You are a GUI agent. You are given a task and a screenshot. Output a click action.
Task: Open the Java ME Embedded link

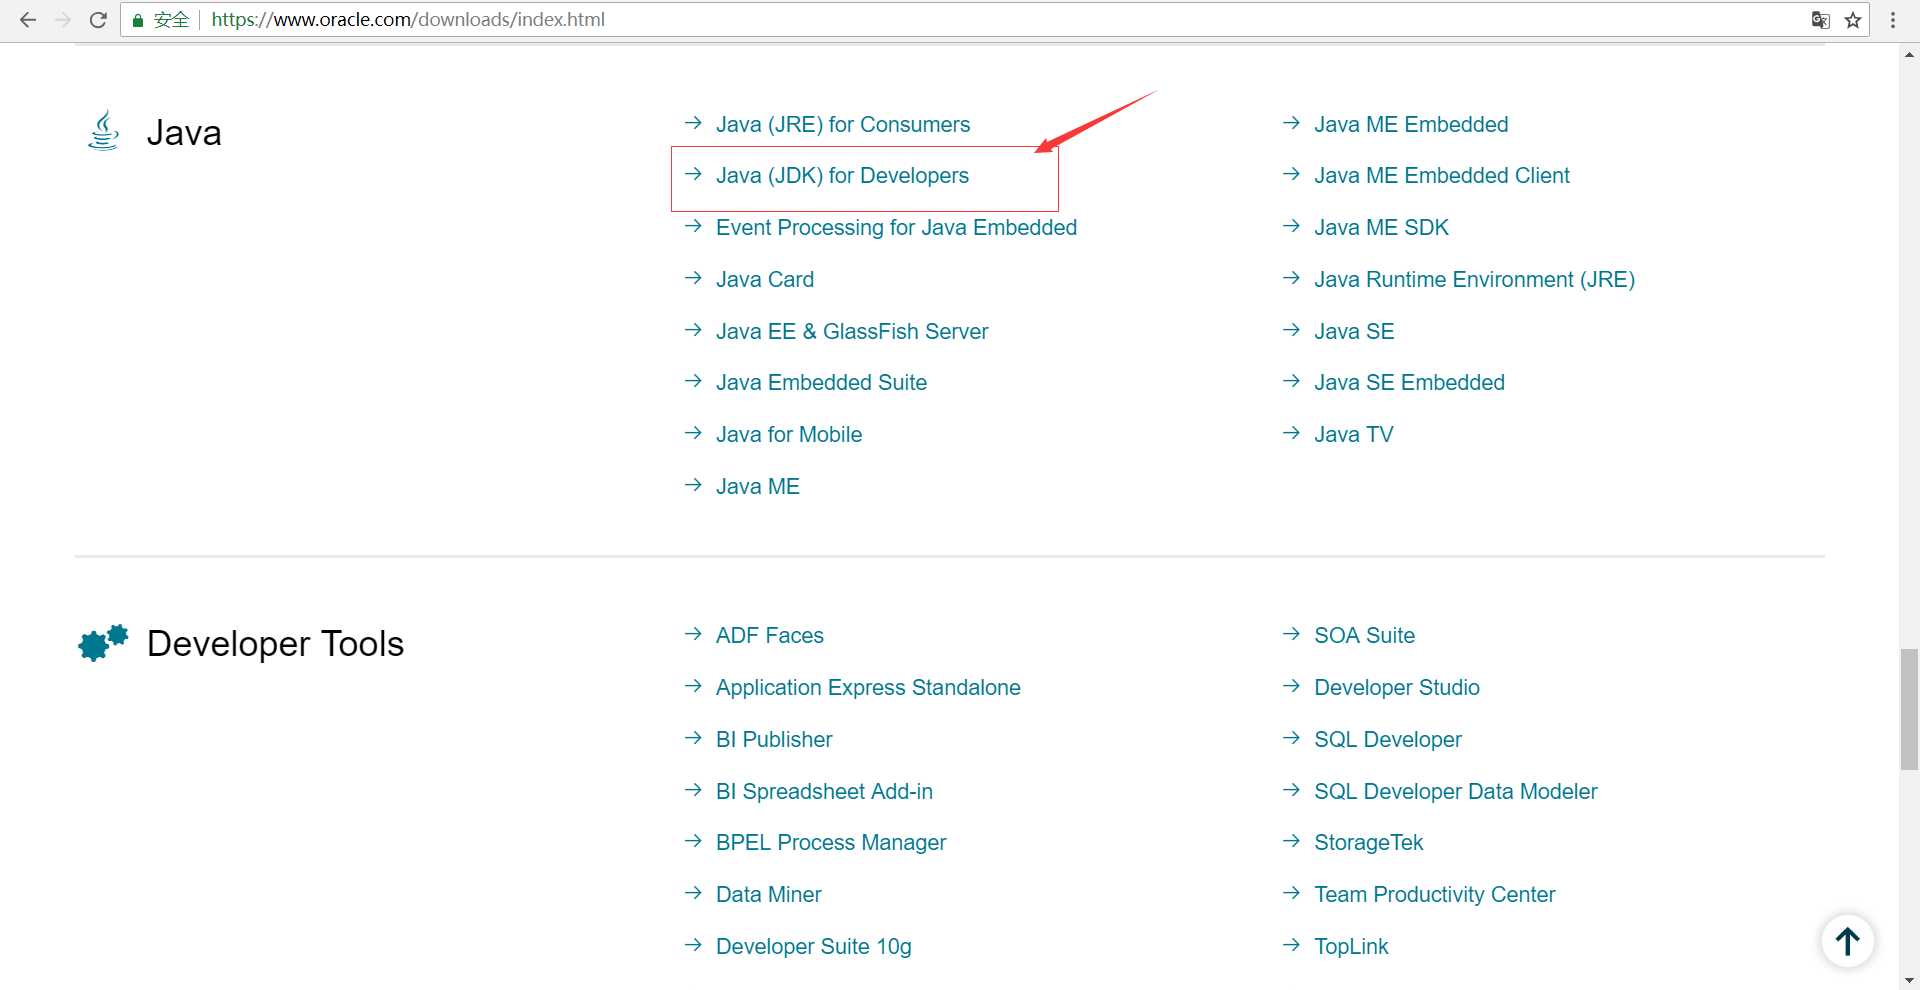(x=1411, y=125)
